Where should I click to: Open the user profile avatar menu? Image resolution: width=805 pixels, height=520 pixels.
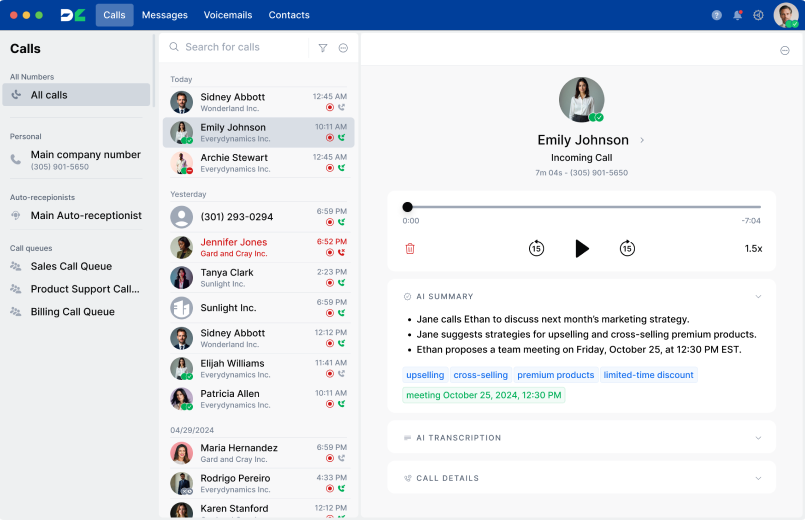pyautogui.click(x=785, y=15)
